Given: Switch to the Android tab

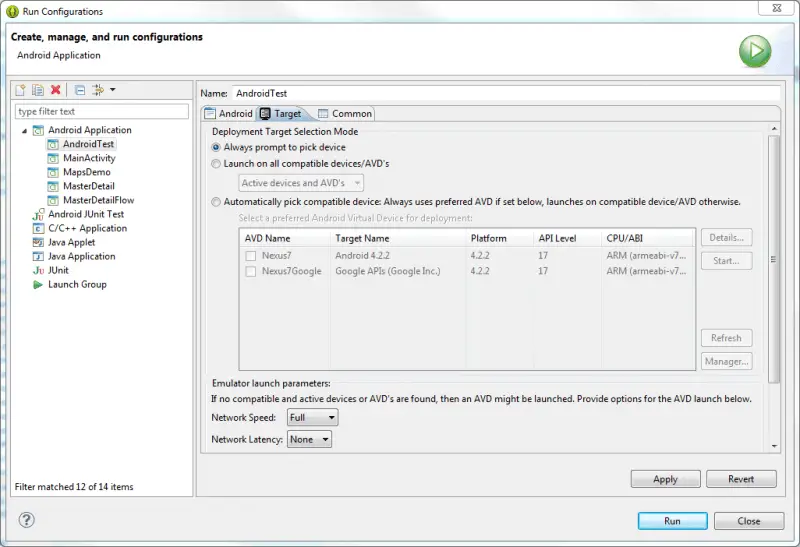Looking at the screenshot, I should coord(228,113).
